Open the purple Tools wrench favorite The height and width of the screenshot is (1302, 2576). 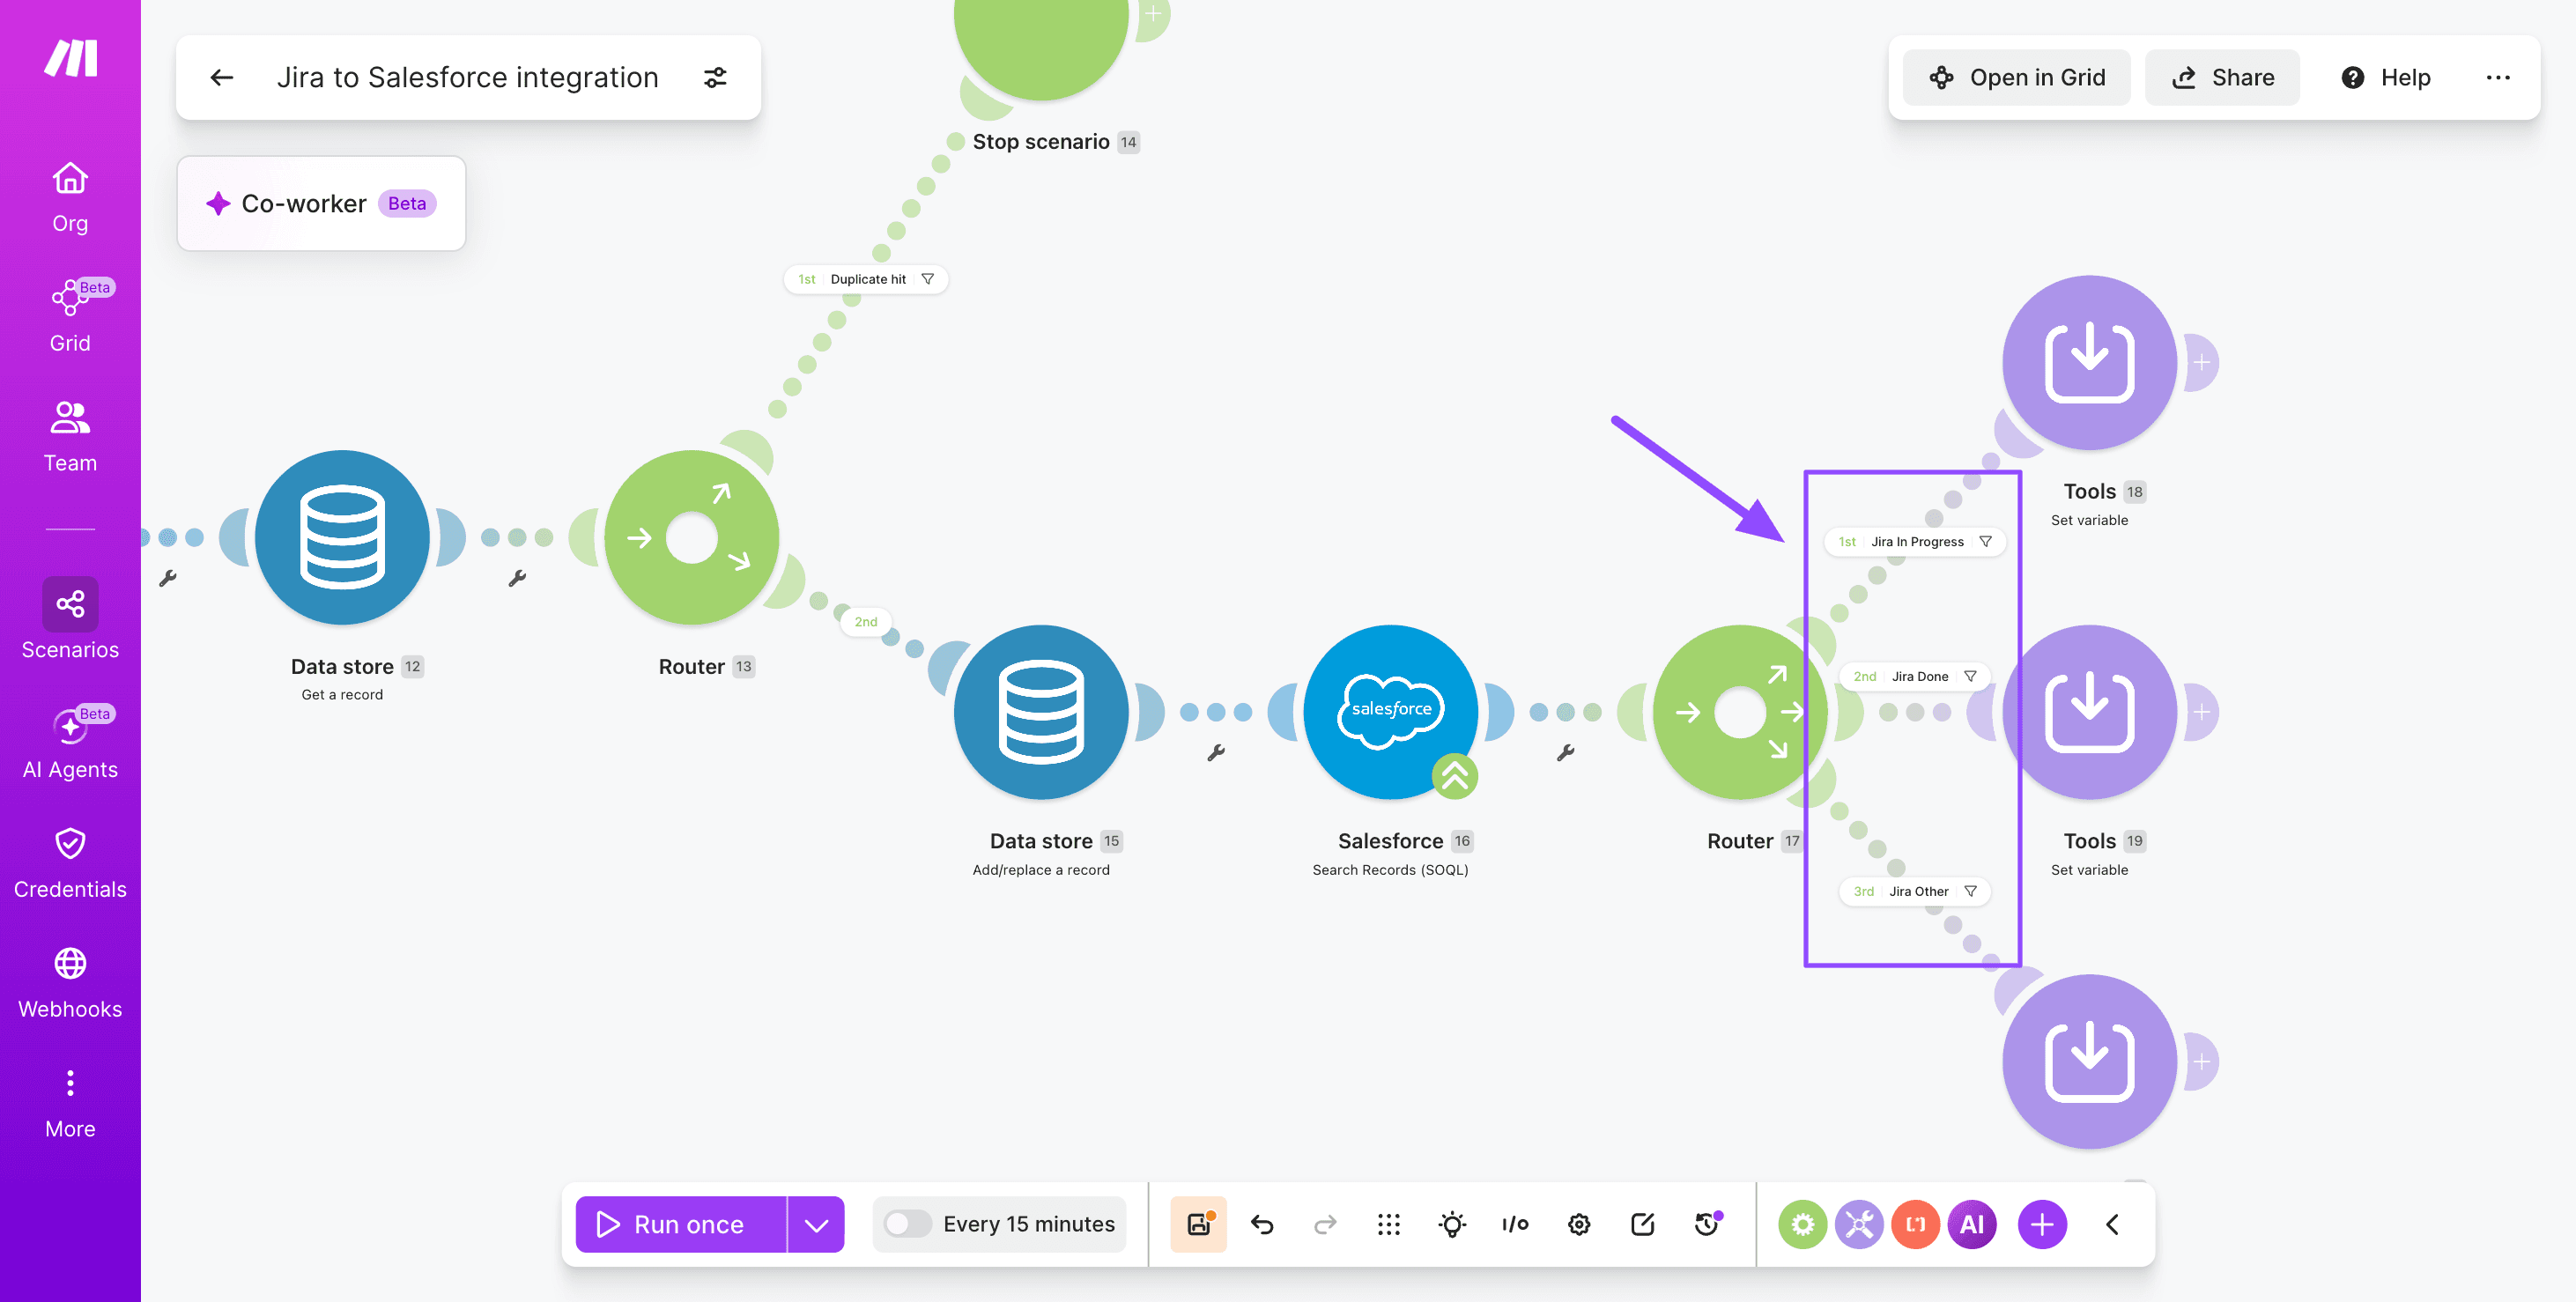click(x=1859, y=1224)
